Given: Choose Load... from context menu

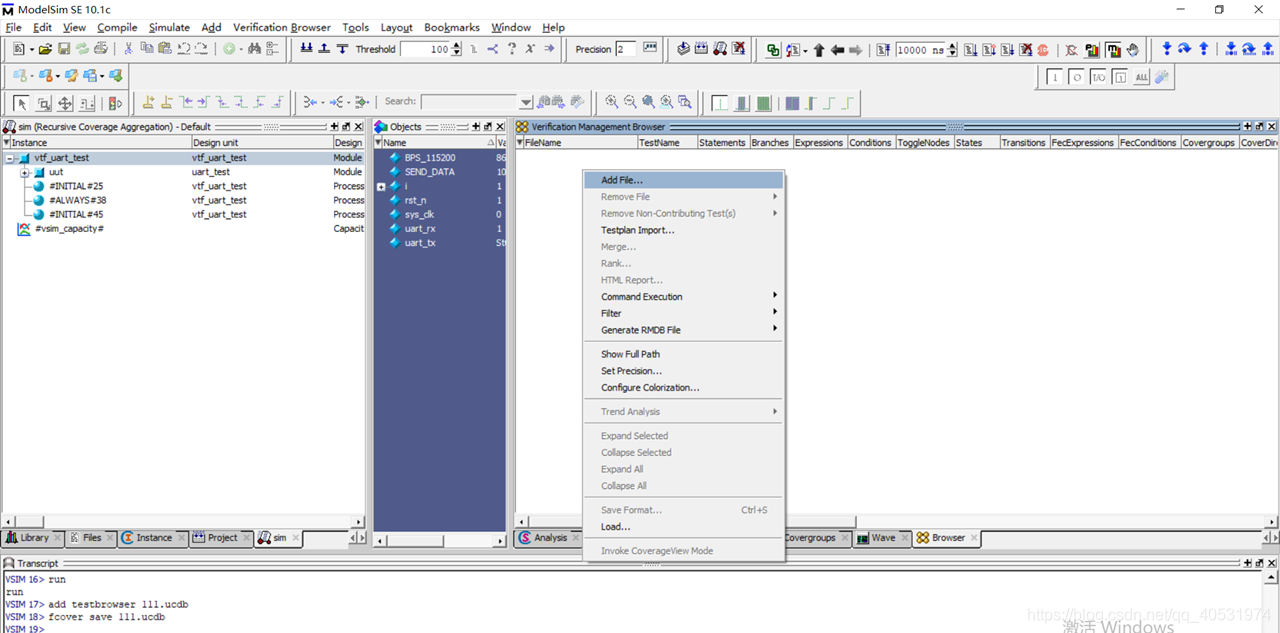Looking at the screenshot, I should click(x=683, y=527).
